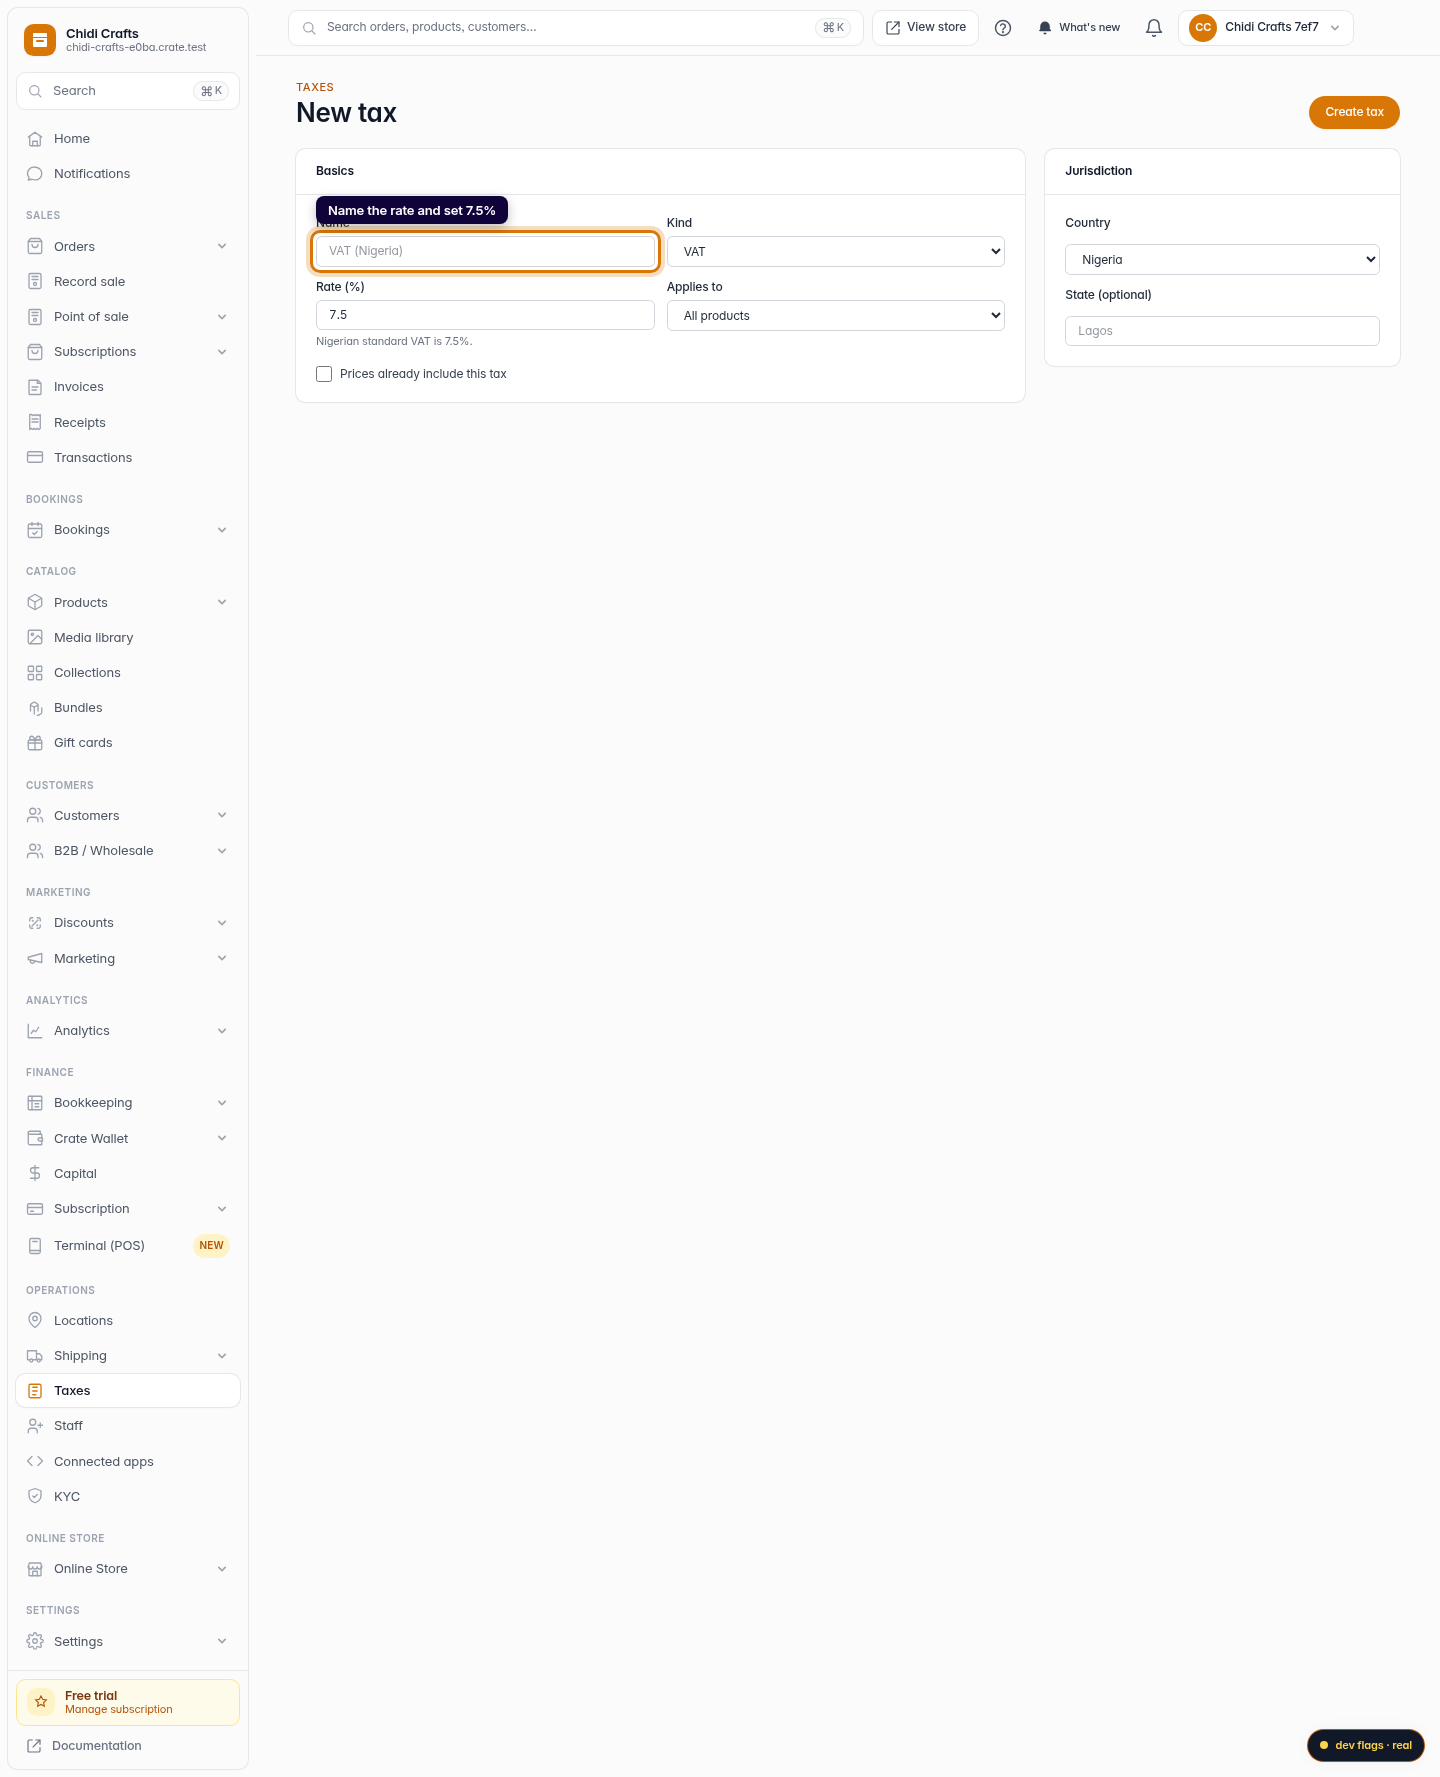Click the top search orders bar
Screen dimensions: 1440x1777
point(576,28)
